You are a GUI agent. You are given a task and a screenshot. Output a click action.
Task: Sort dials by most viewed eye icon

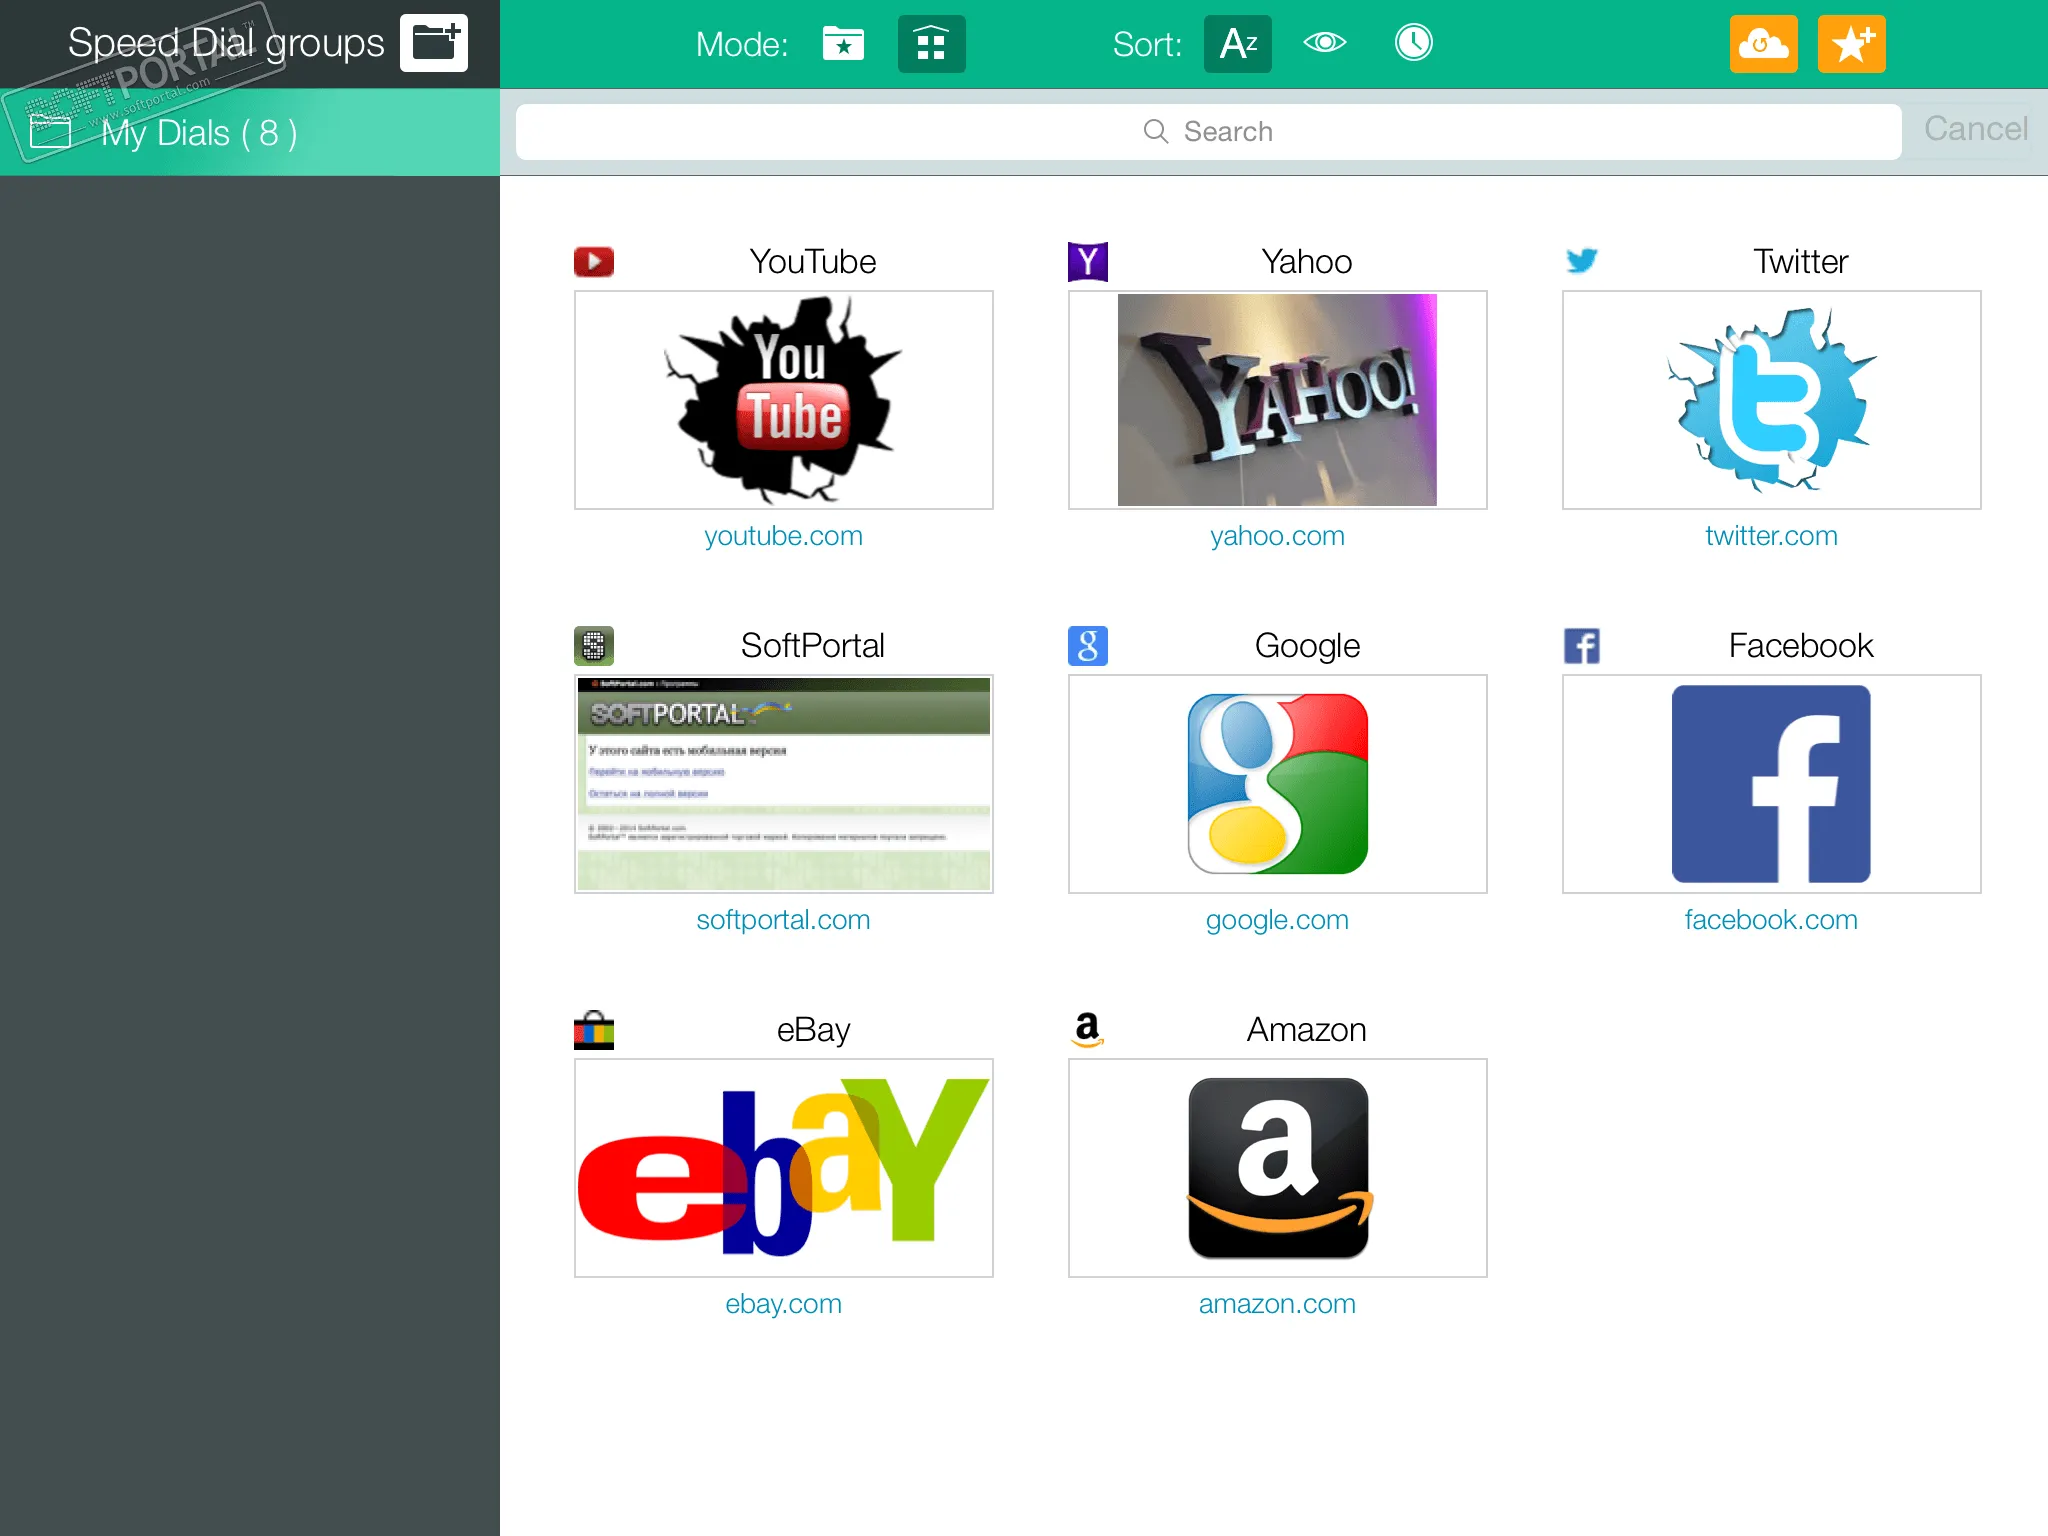click(x=1325, y=43)
